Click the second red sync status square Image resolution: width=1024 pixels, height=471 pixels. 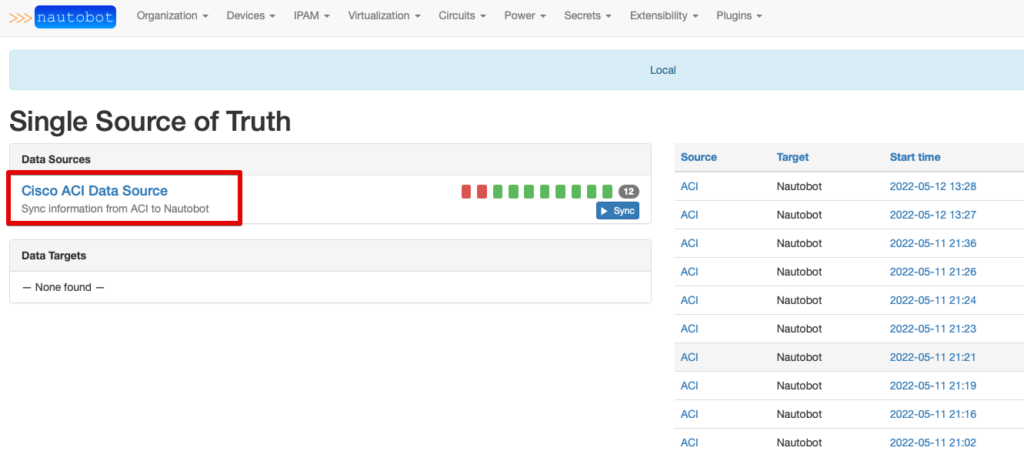tap(482, 191)
